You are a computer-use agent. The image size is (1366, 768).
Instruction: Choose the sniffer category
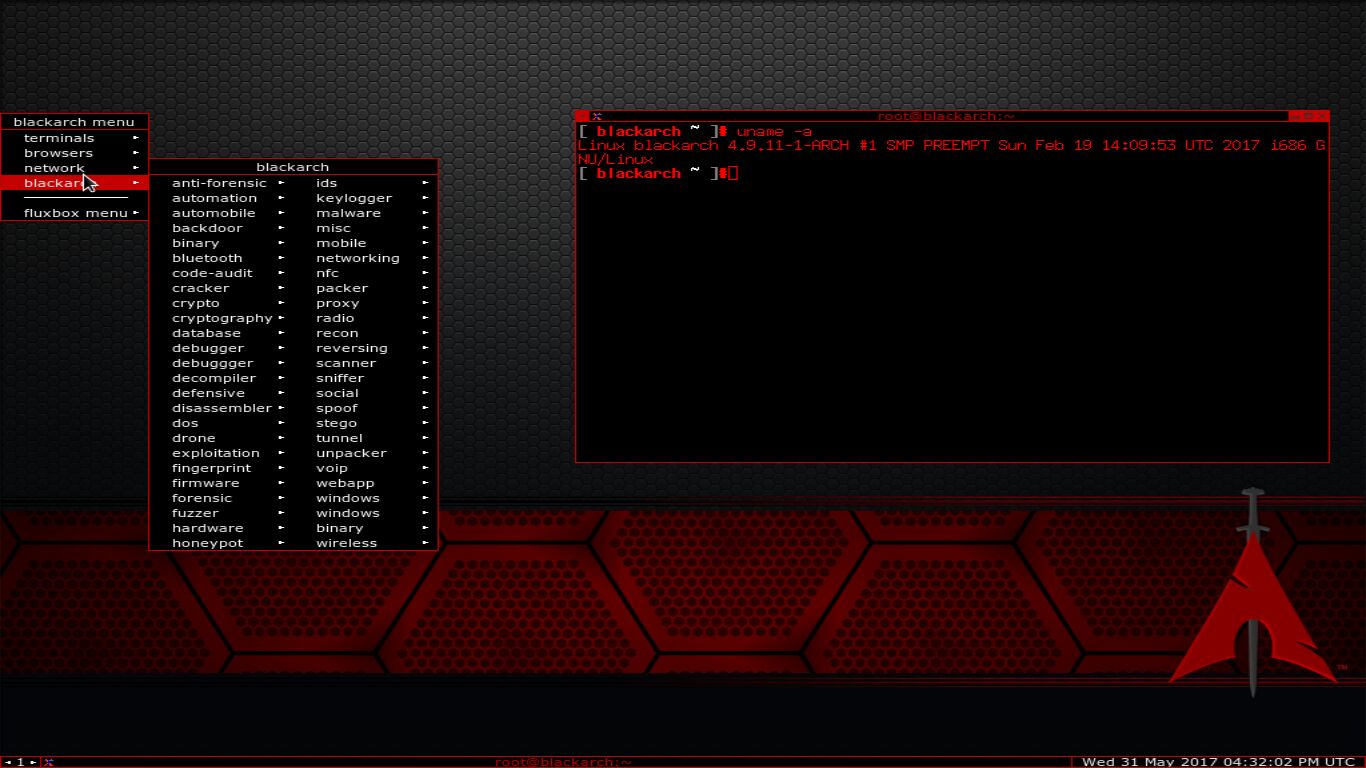click(x=340, y=378)
